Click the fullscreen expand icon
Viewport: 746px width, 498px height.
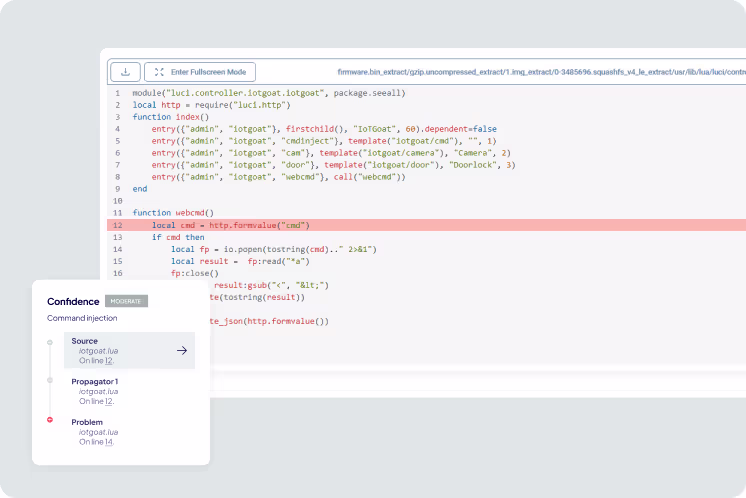[159, 72]
